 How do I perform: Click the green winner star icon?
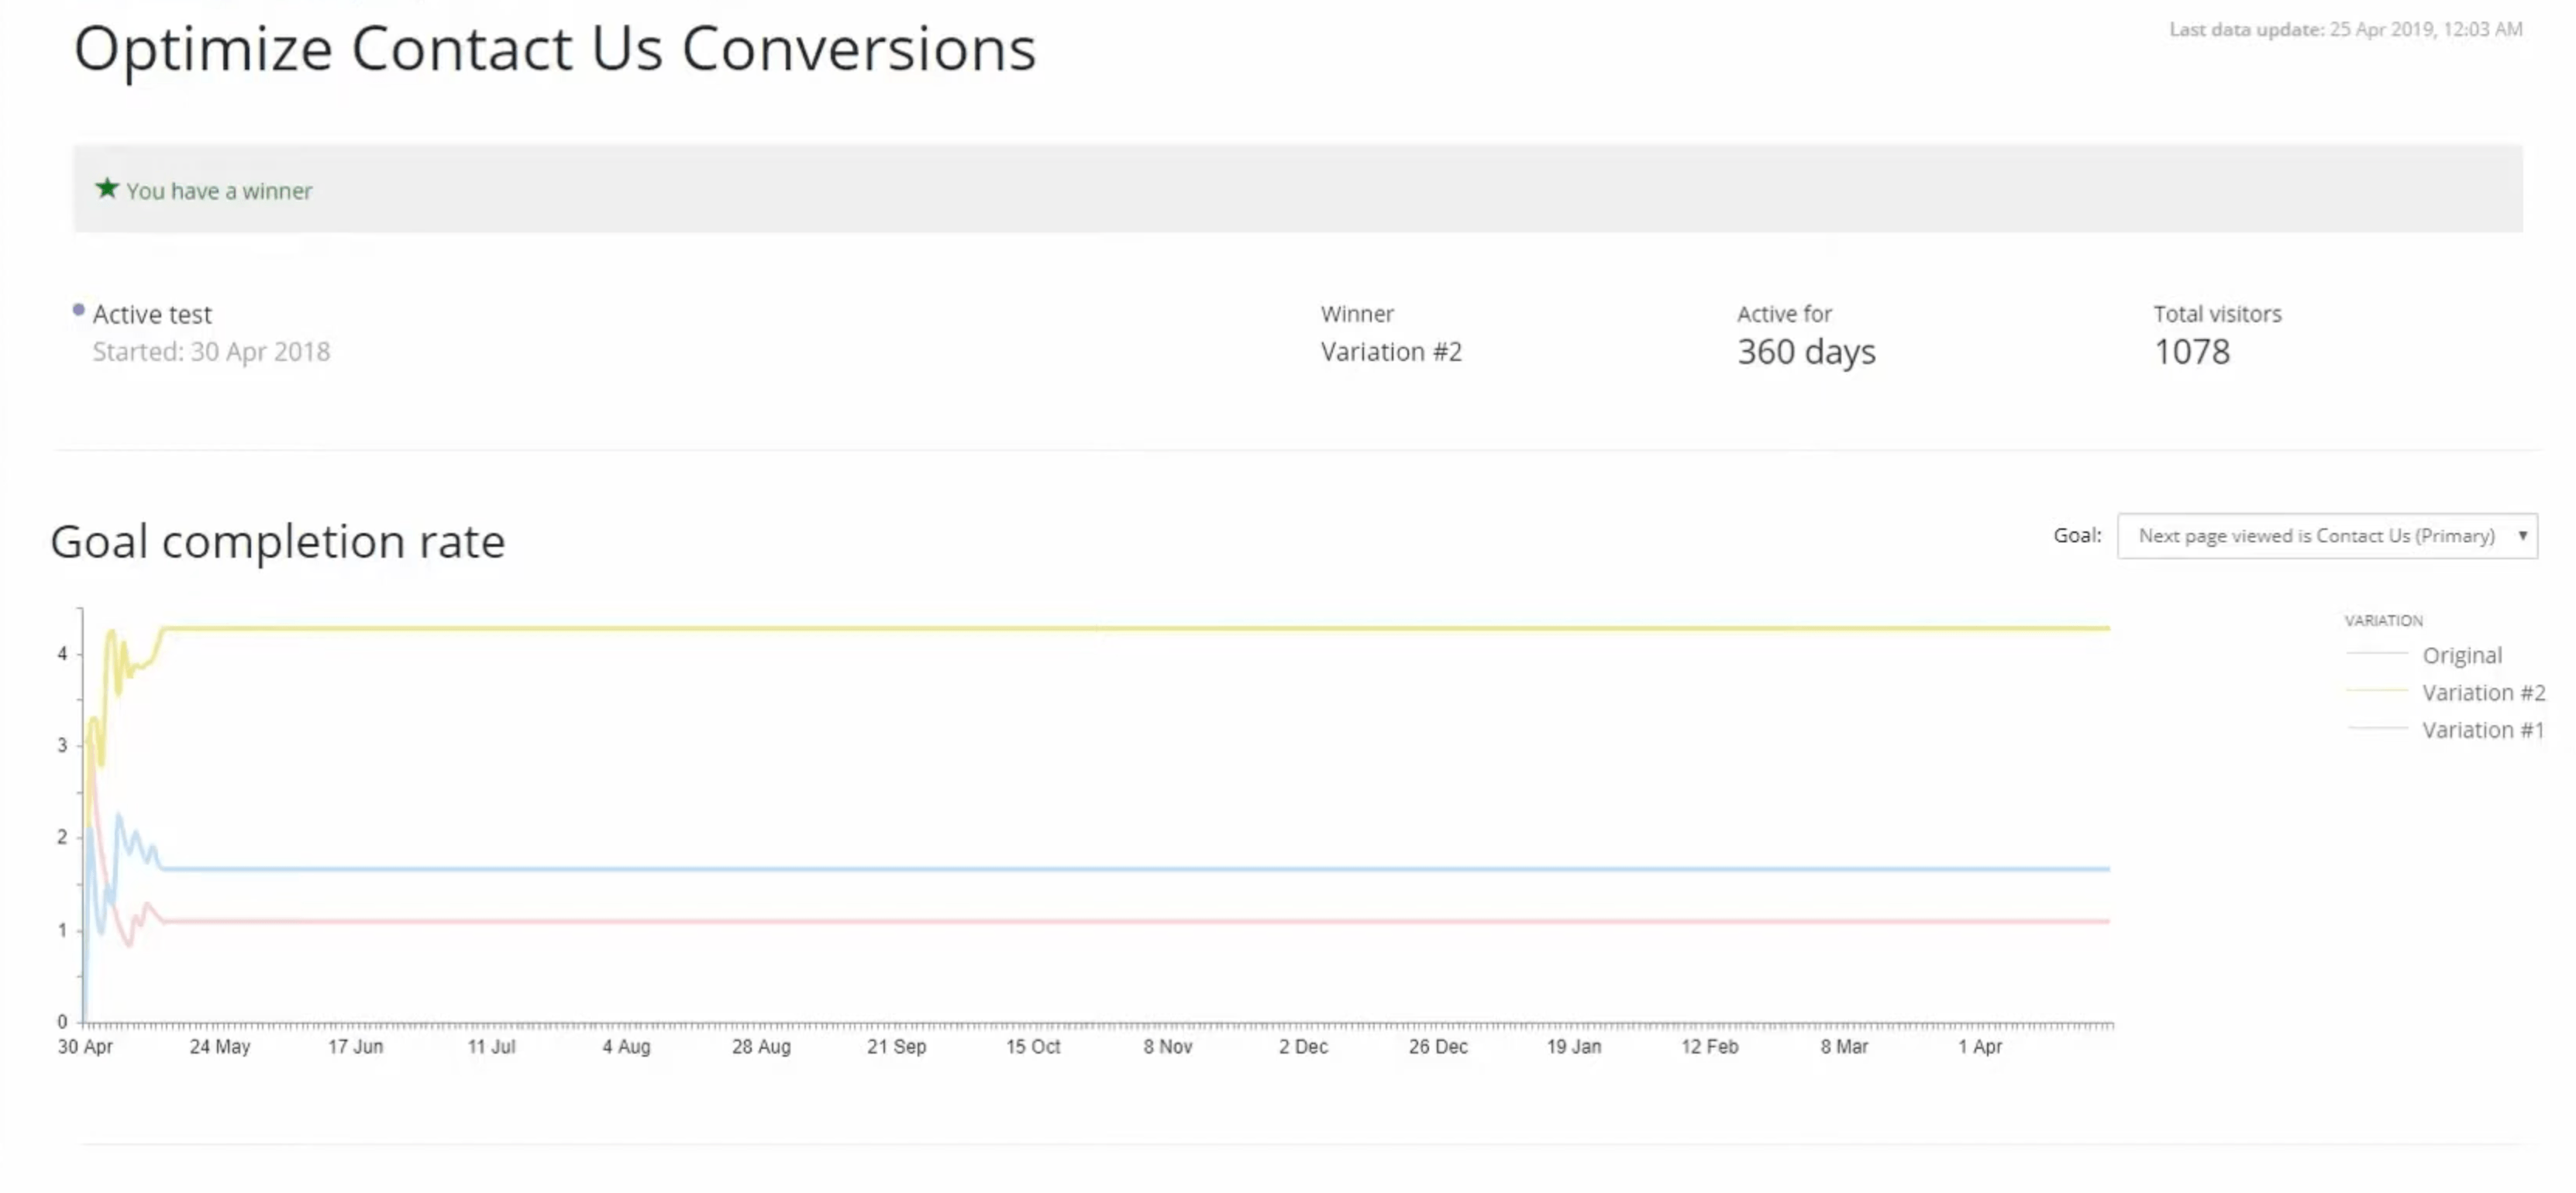click(107, 188)
